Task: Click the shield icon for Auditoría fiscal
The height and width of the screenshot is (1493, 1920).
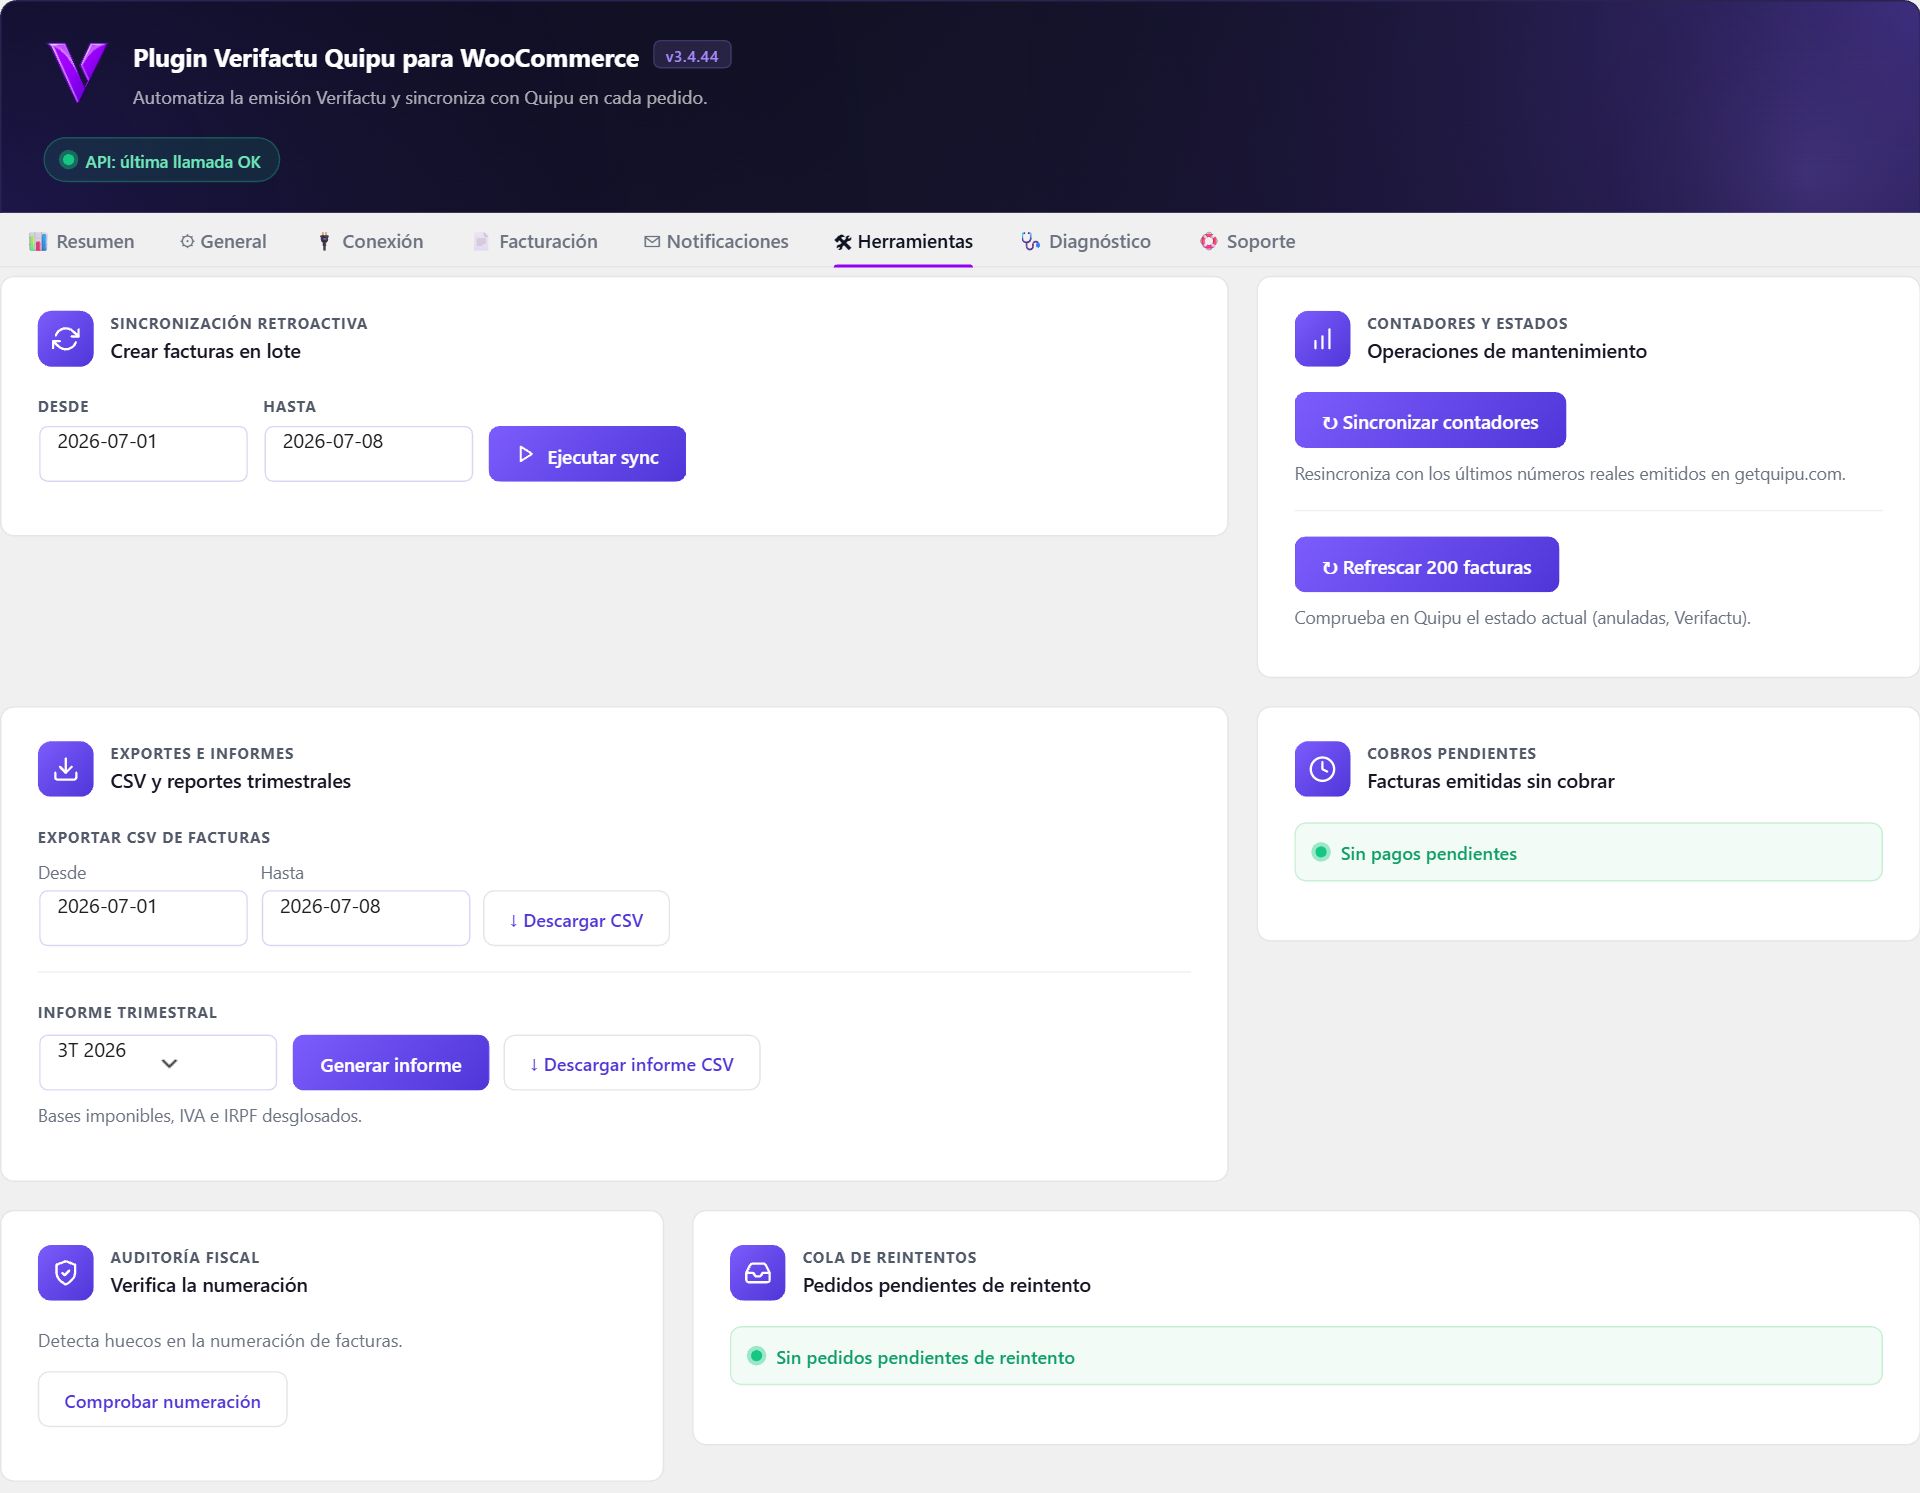Action: tap(66, 1273)
